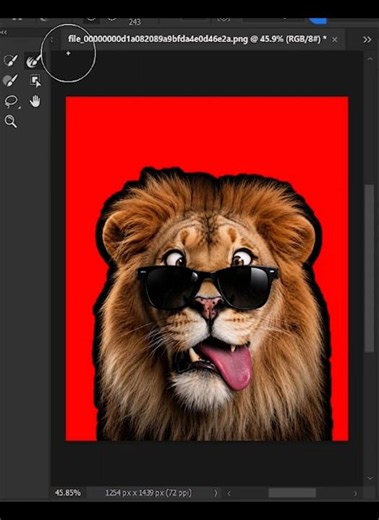The width and height of the screenshot is (379, 520).
Task: Click the horizontal scrollbar thumb
Action: point(292,493)
